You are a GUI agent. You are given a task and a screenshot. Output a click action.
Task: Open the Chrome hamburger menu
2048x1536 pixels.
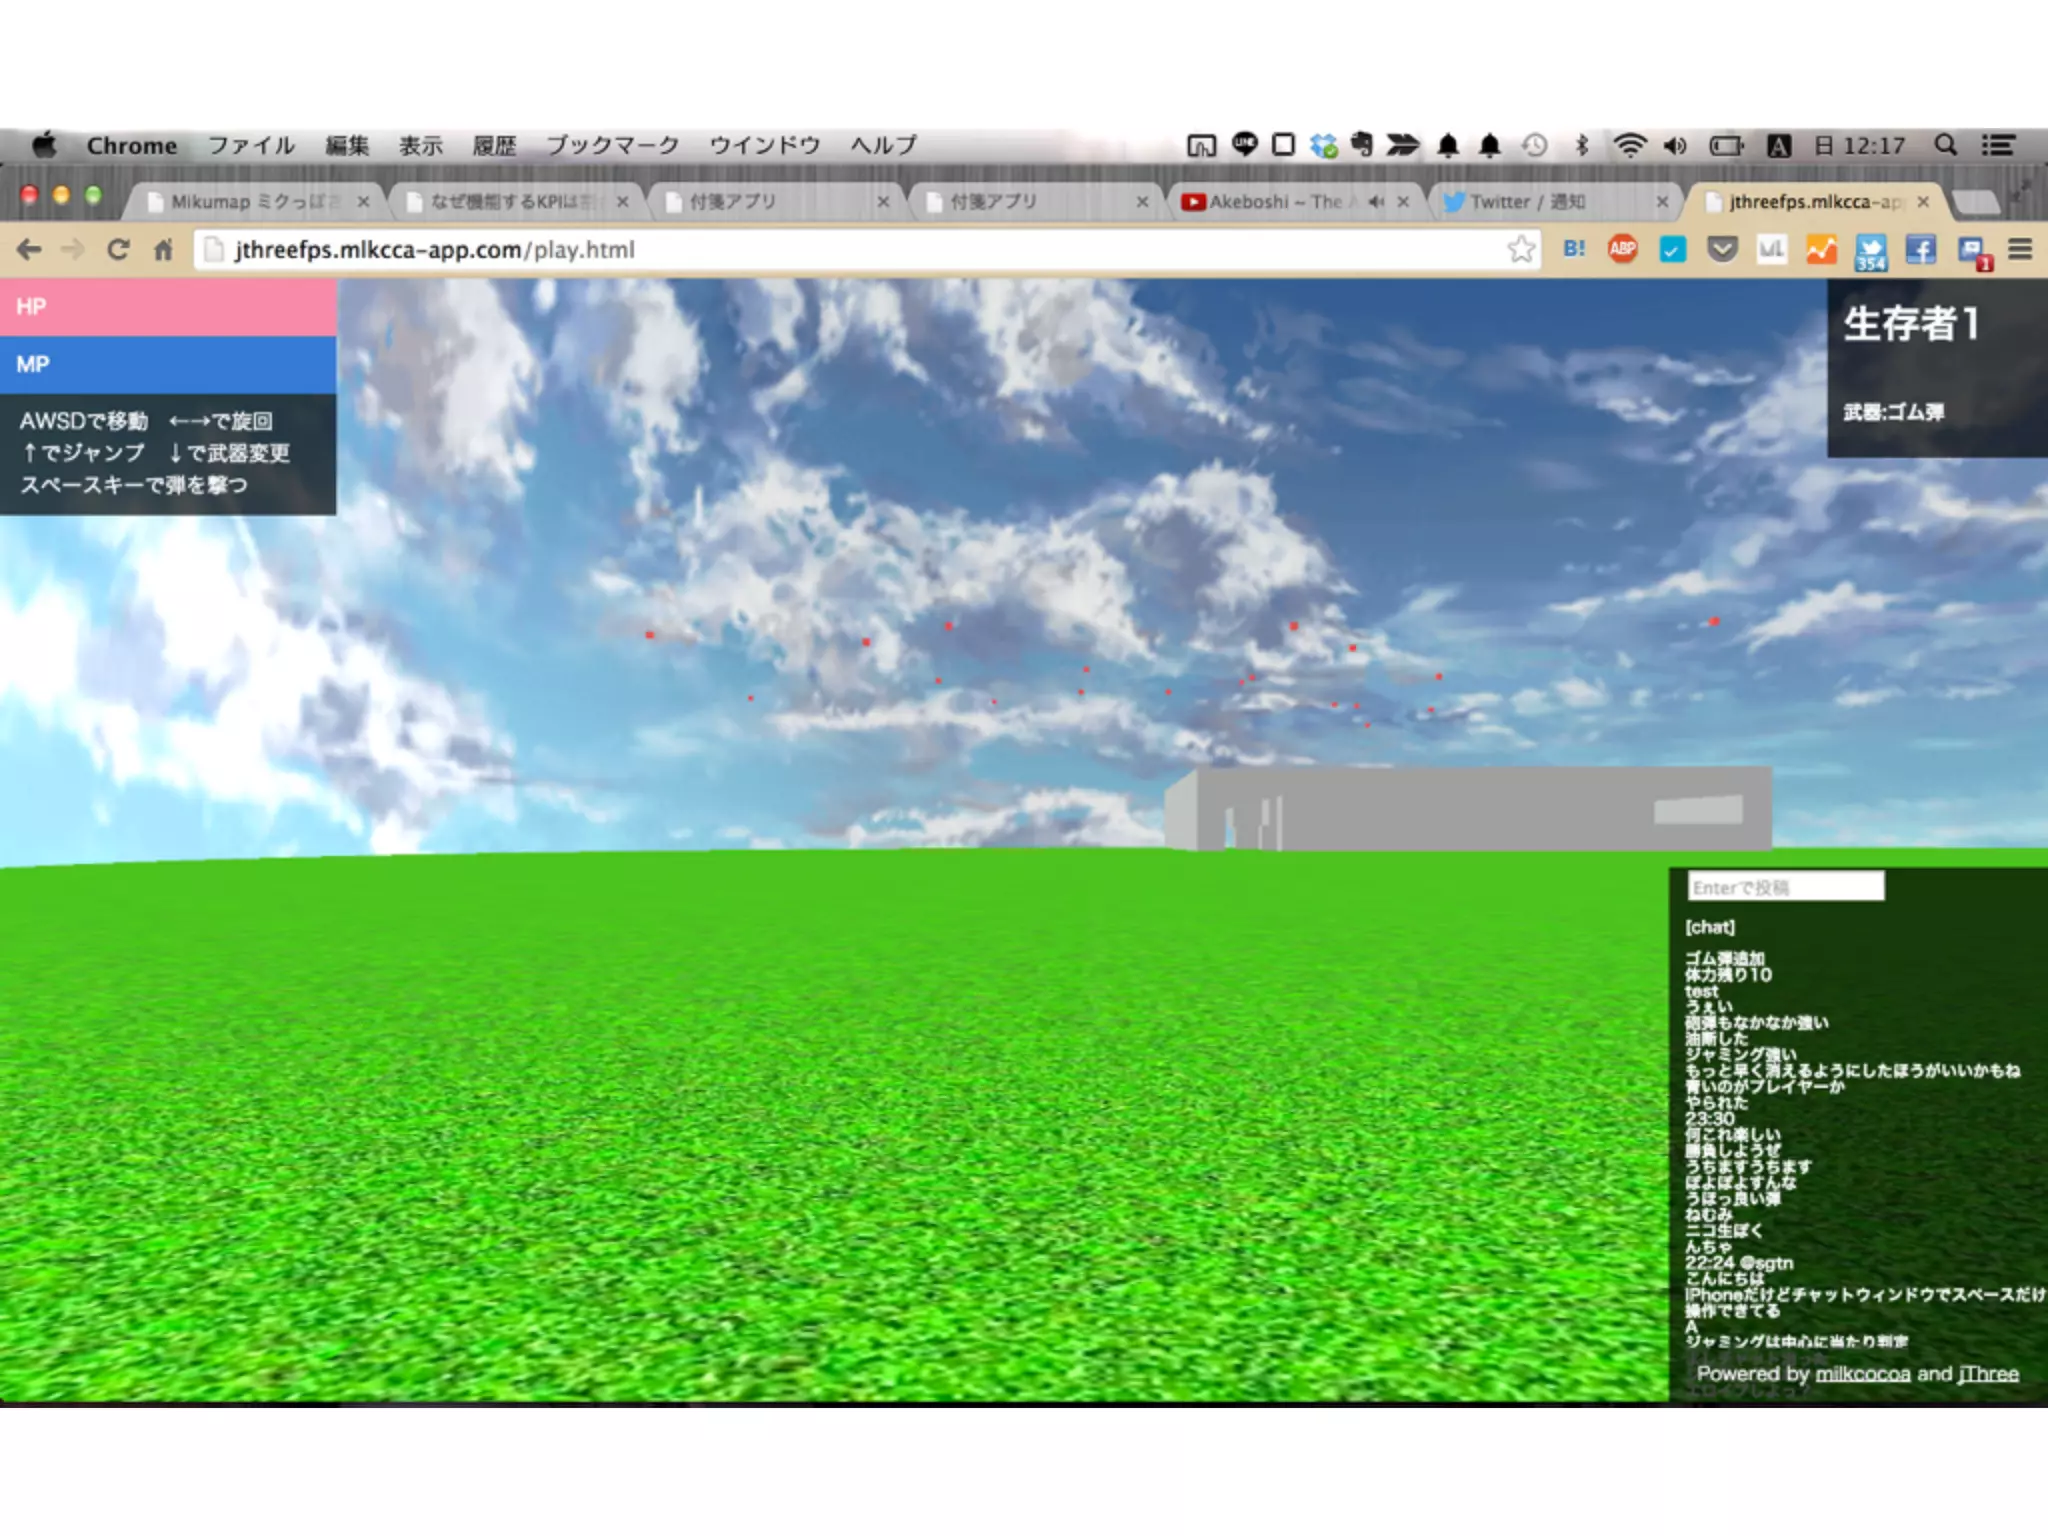tap(2019, 249)
